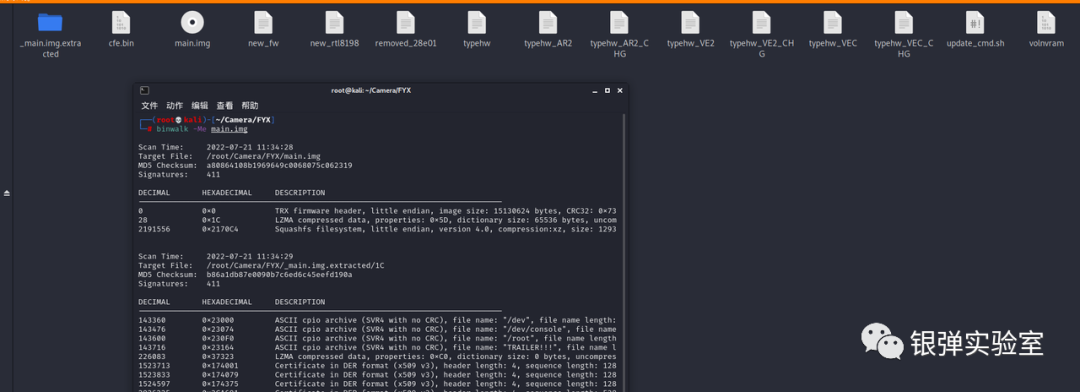Image resolution: width=1080 pixels, height=392 pixels.
Task: Select the typehw_AR2 file icon
Action: [x=548, y=23]
